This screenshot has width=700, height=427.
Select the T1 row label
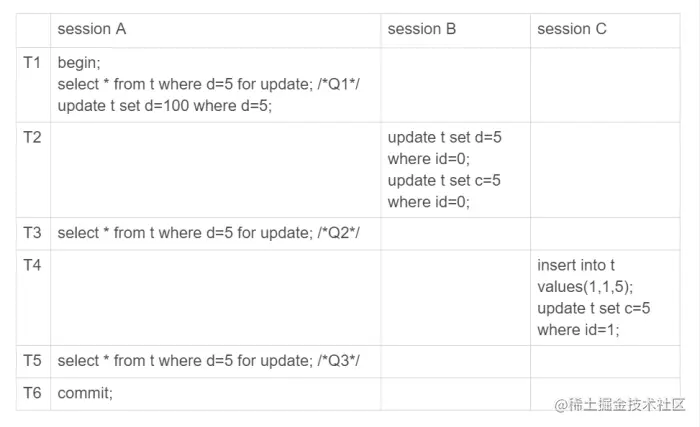[32, 63]
